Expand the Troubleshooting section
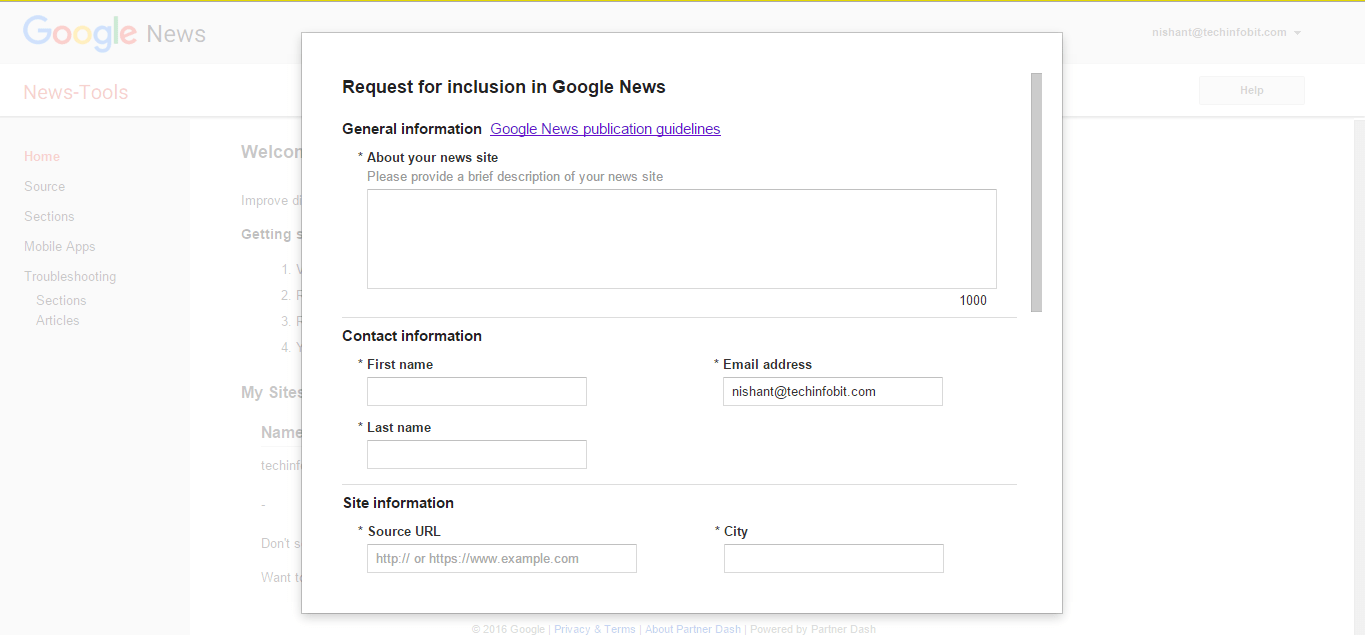This screenshot has width=1365, height=635. [x=69, y=276]
